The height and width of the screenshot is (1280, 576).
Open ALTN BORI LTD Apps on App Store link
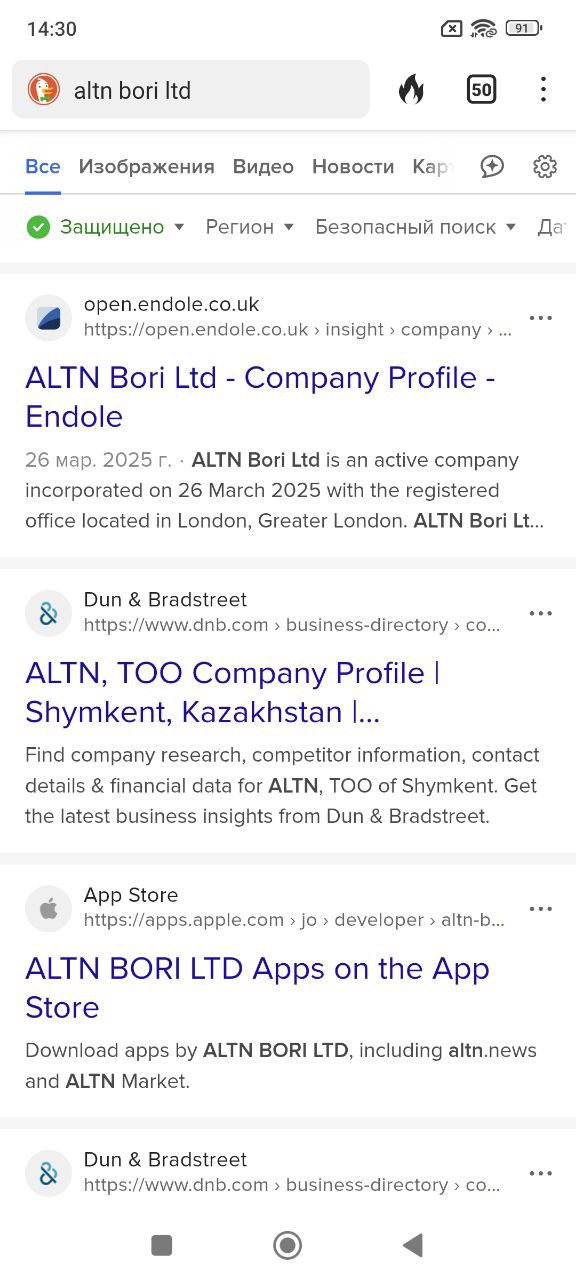pyautogui.click(x=257, y=988)
